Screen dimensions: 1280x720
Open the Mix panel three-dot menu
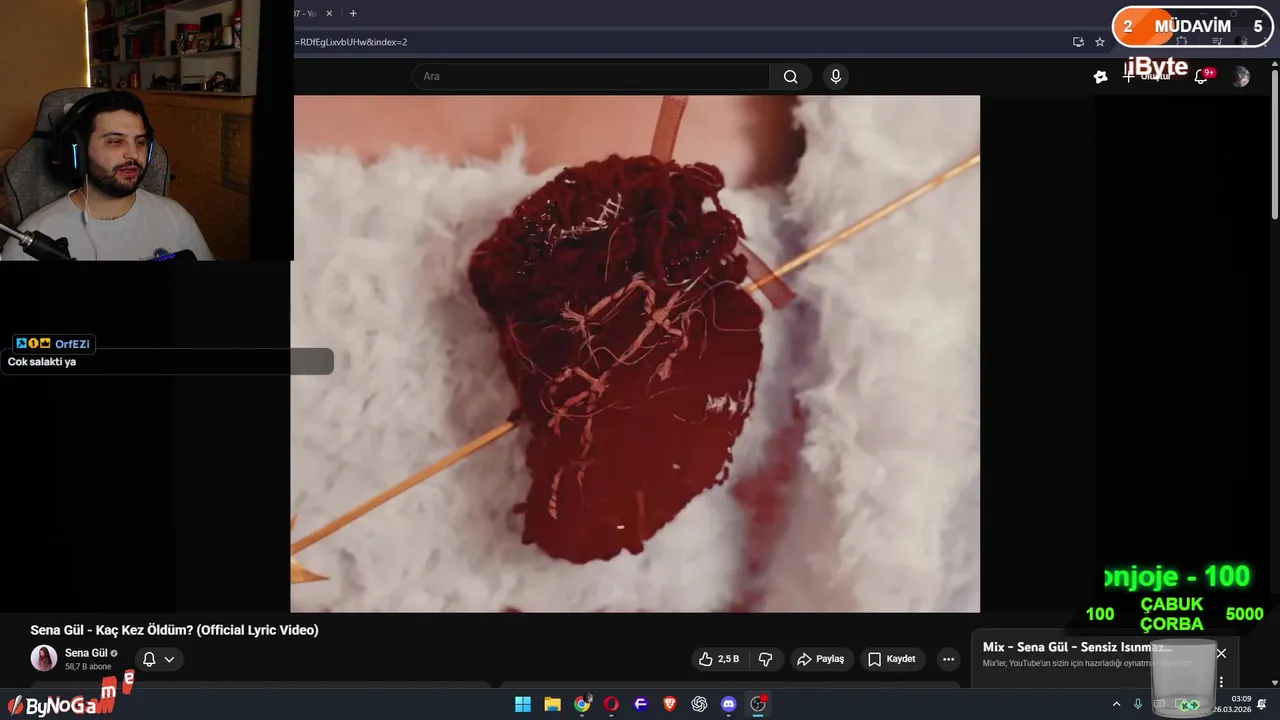tap(1221, 682)
